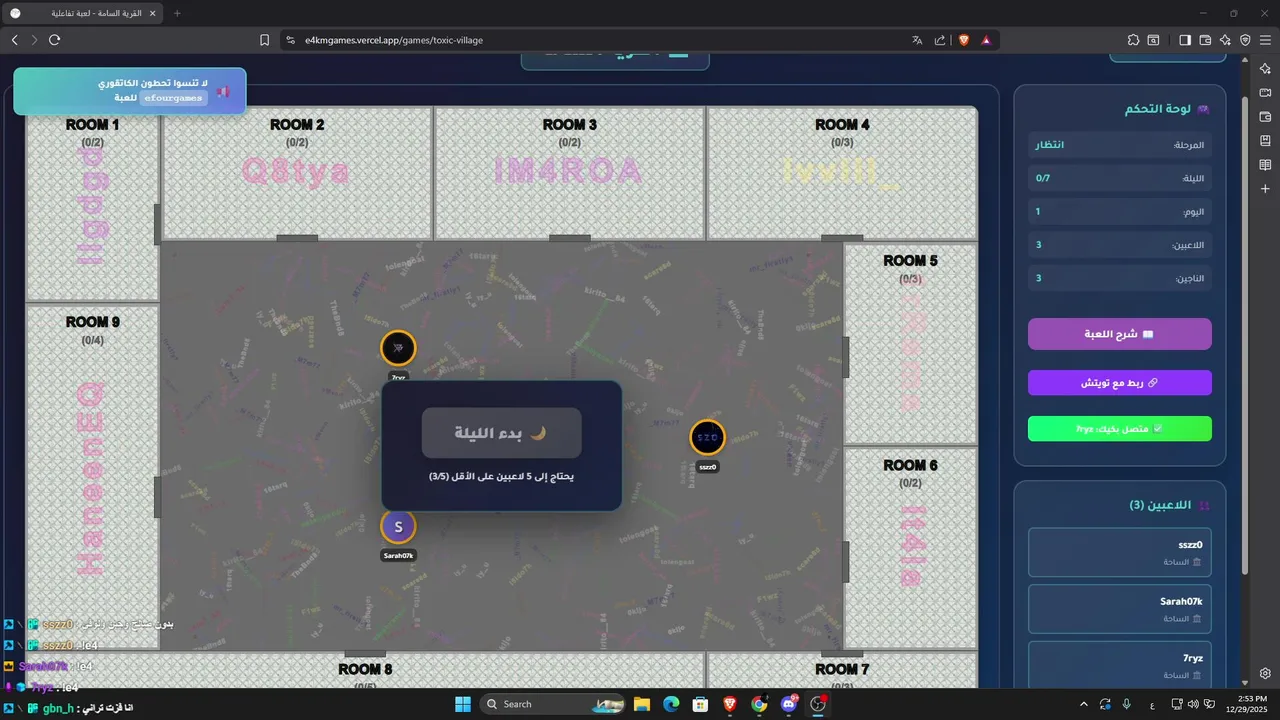Click the انتظار phase status value

tap(1049, 145)
